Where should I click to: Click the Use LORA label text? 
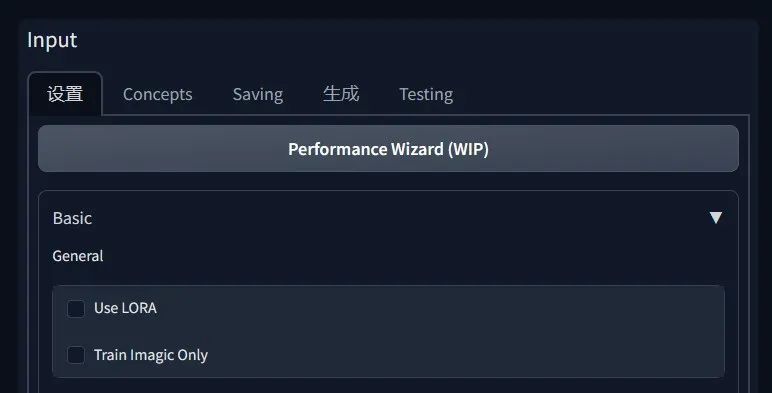point(125,308)
